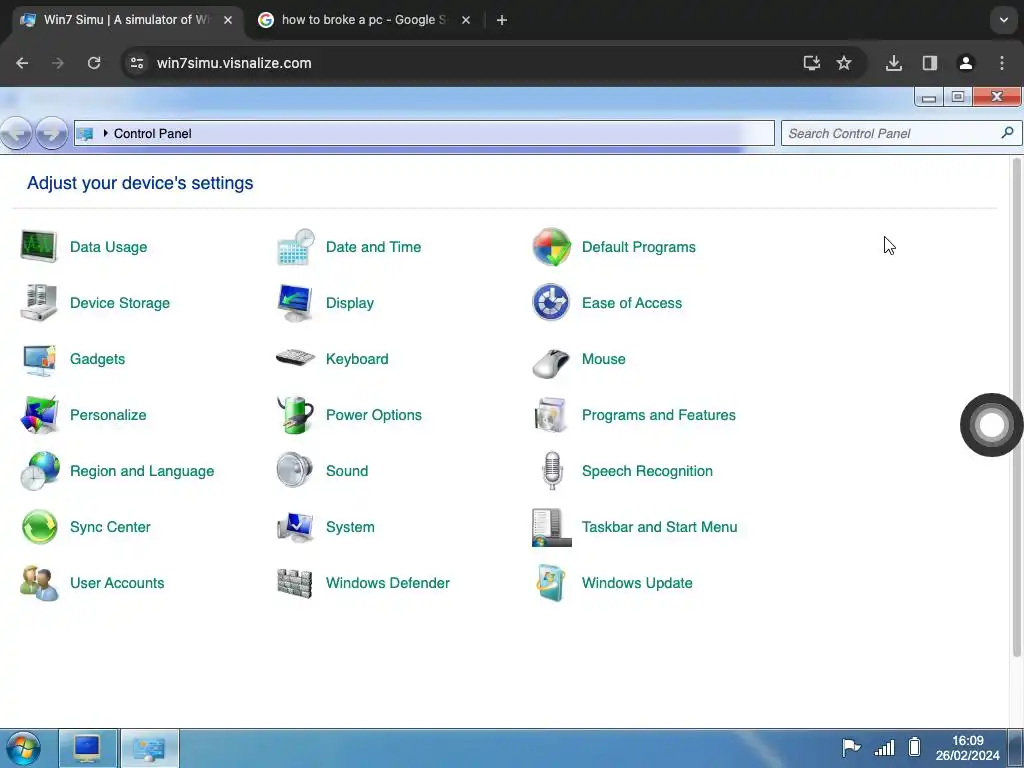Screen dimensions: 1024x768
Task: Open the Windows Update icon
Action: pyautogui.click(x=551, y=583)
